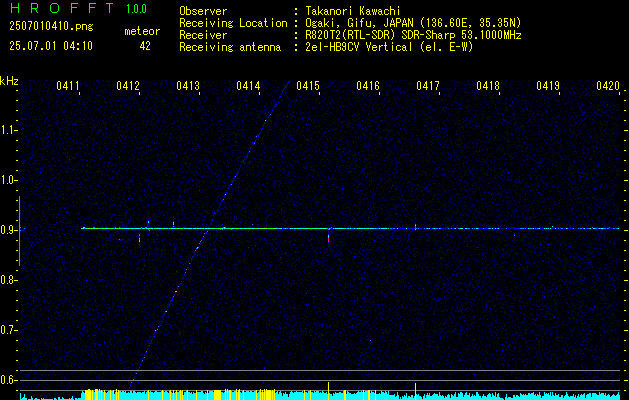Screen dimensions: 629x400
Task: Click the tall yellow signal-level bar below 0417
Action: point(416,391)
